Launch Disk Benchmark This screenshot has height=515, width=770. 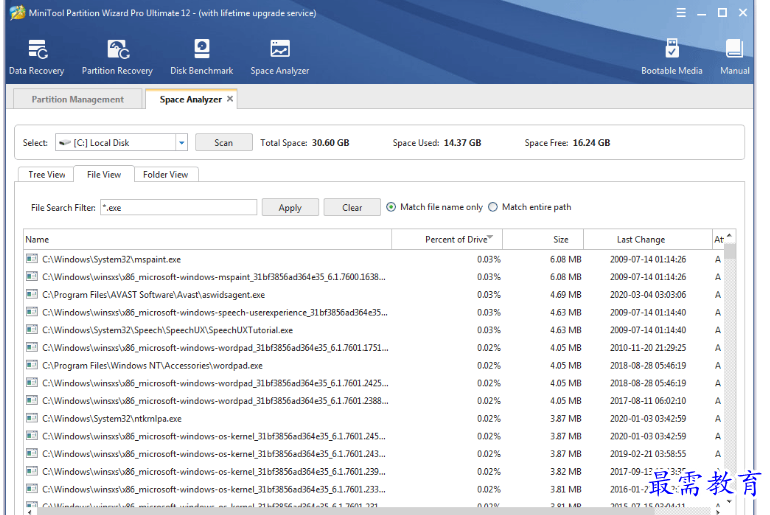click(202, 57)
